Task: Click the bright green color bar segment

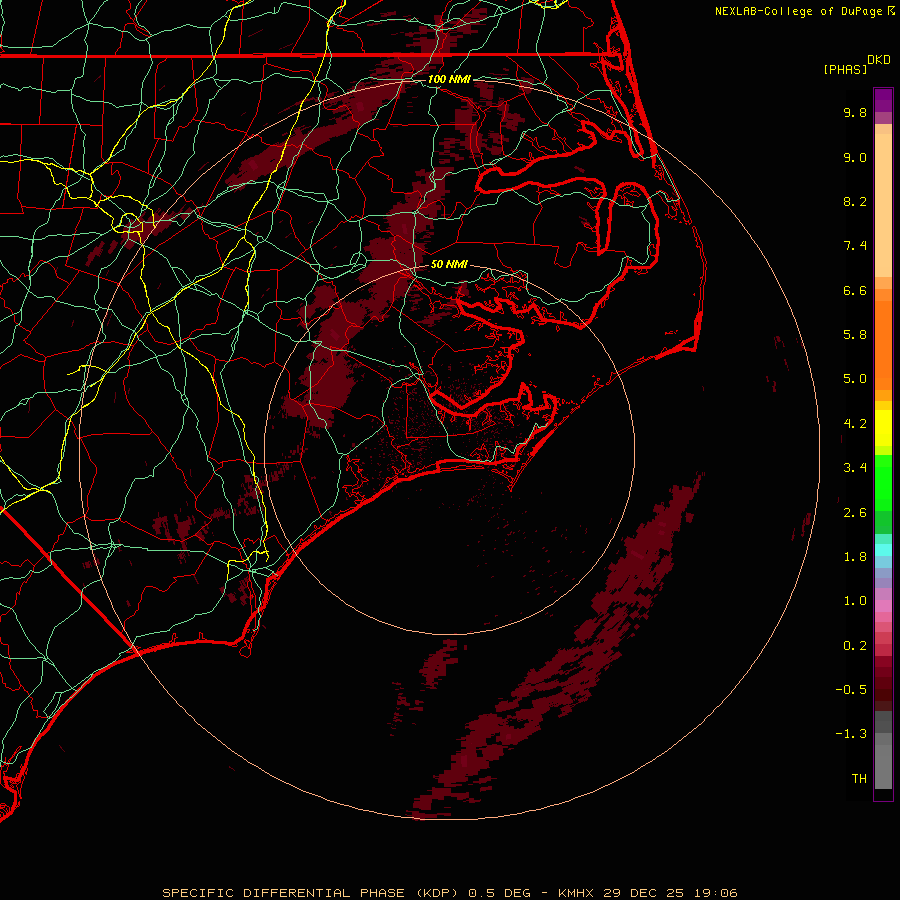Action: [x=883, y=482]
